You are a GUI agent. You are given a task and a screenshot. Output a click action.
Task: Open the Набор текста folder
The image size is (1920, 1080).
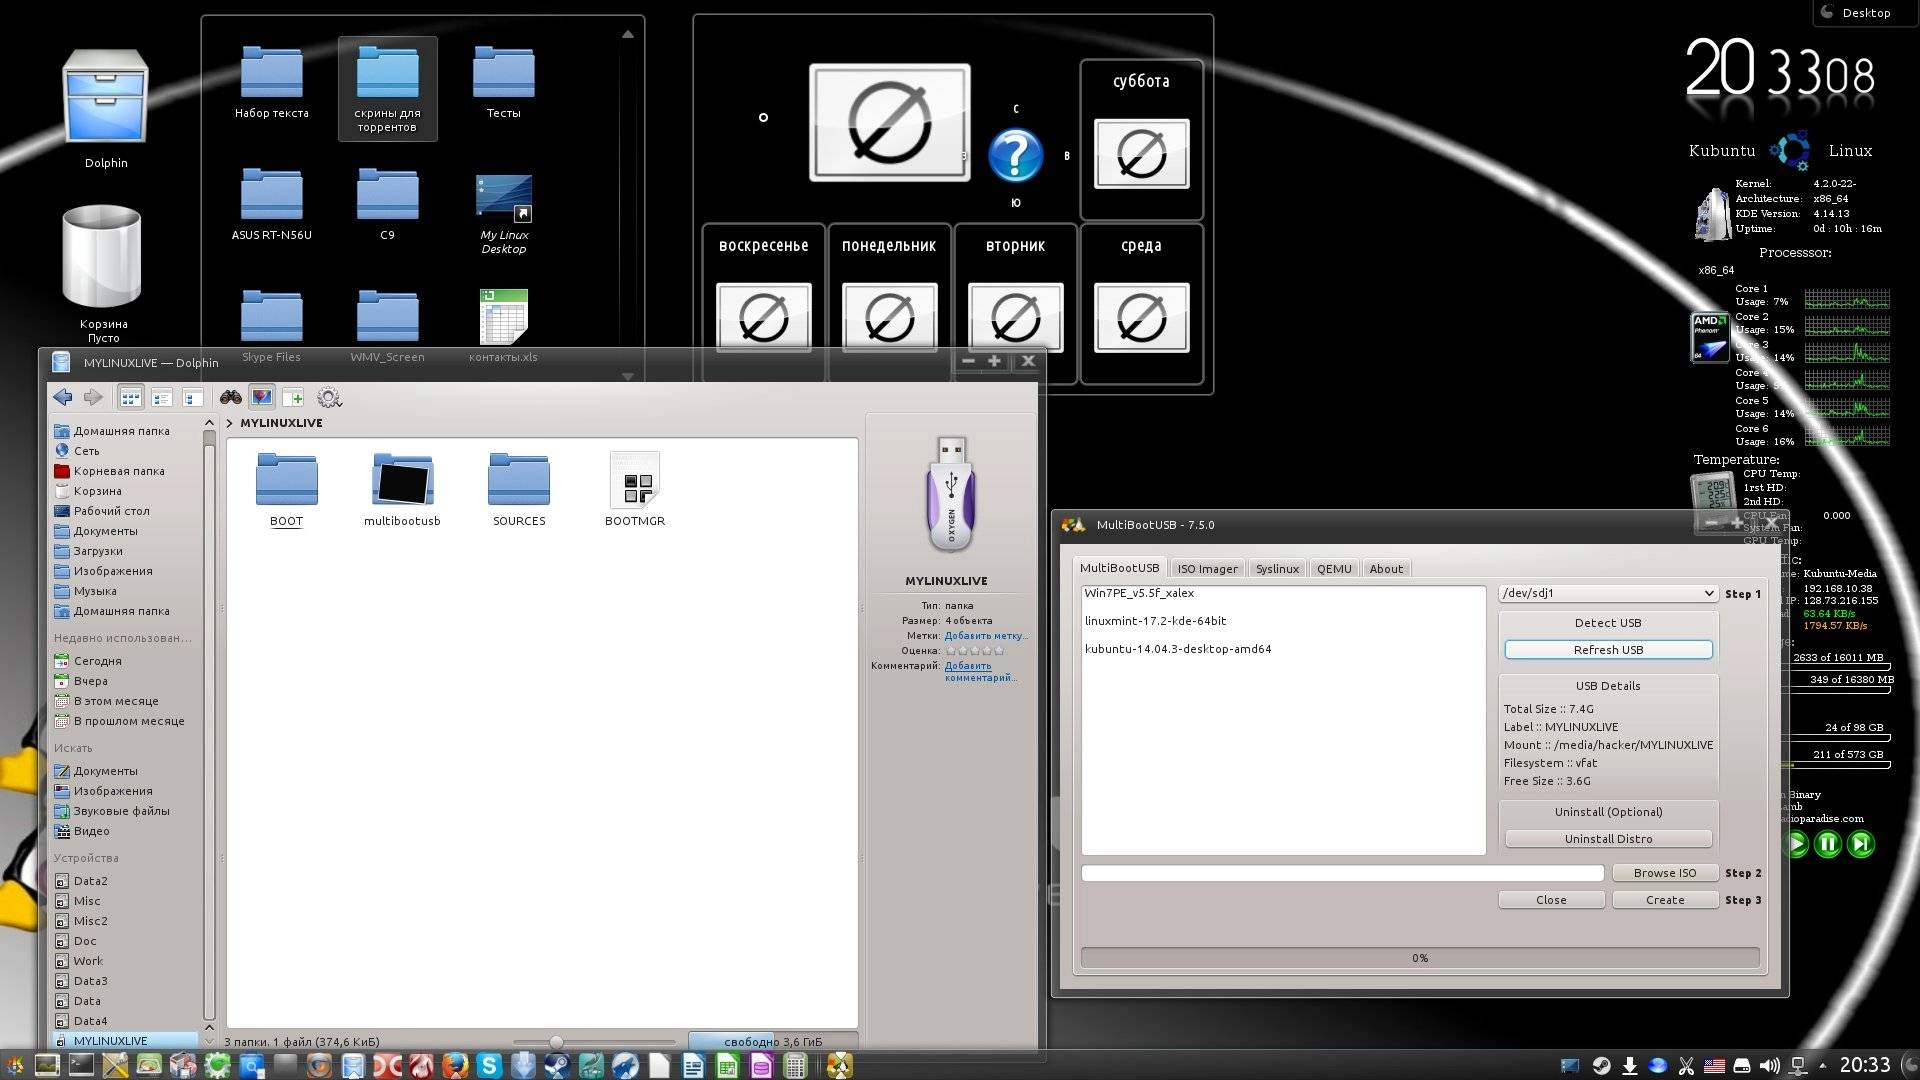271,83
